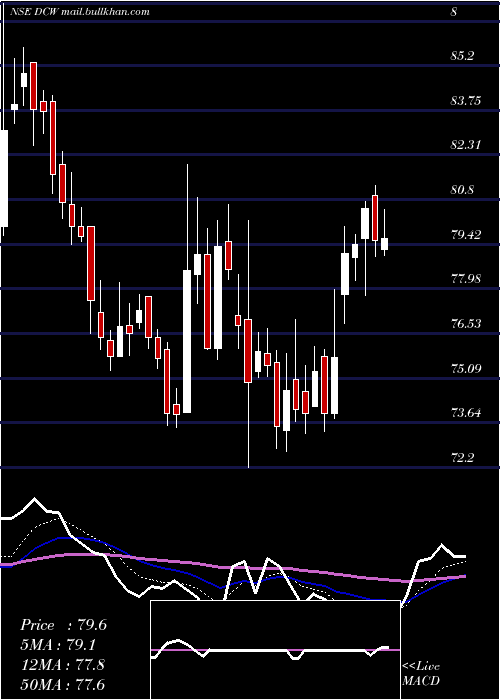Click the NSE DCW chart title
Image resolution: width=500 pixels, height=700 pixels.
80,12
